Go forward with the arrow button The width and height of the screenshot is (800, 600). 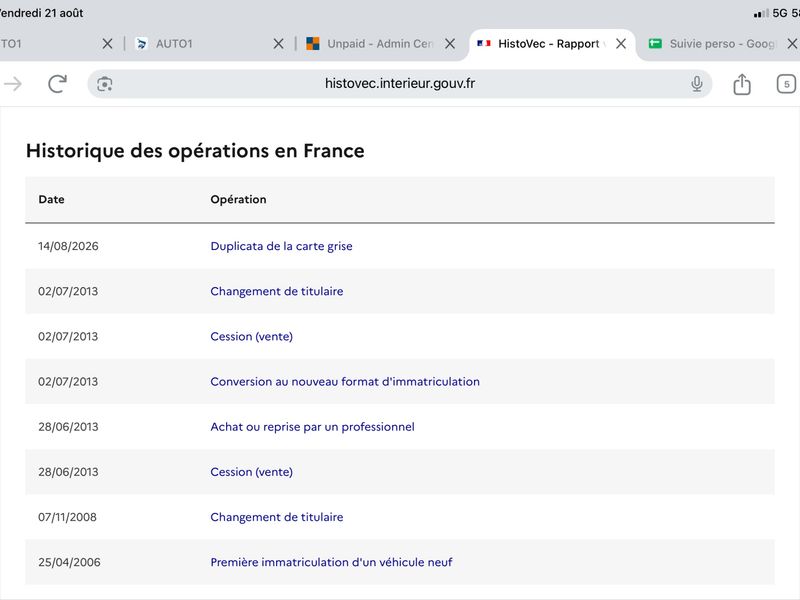coord(13,84)
